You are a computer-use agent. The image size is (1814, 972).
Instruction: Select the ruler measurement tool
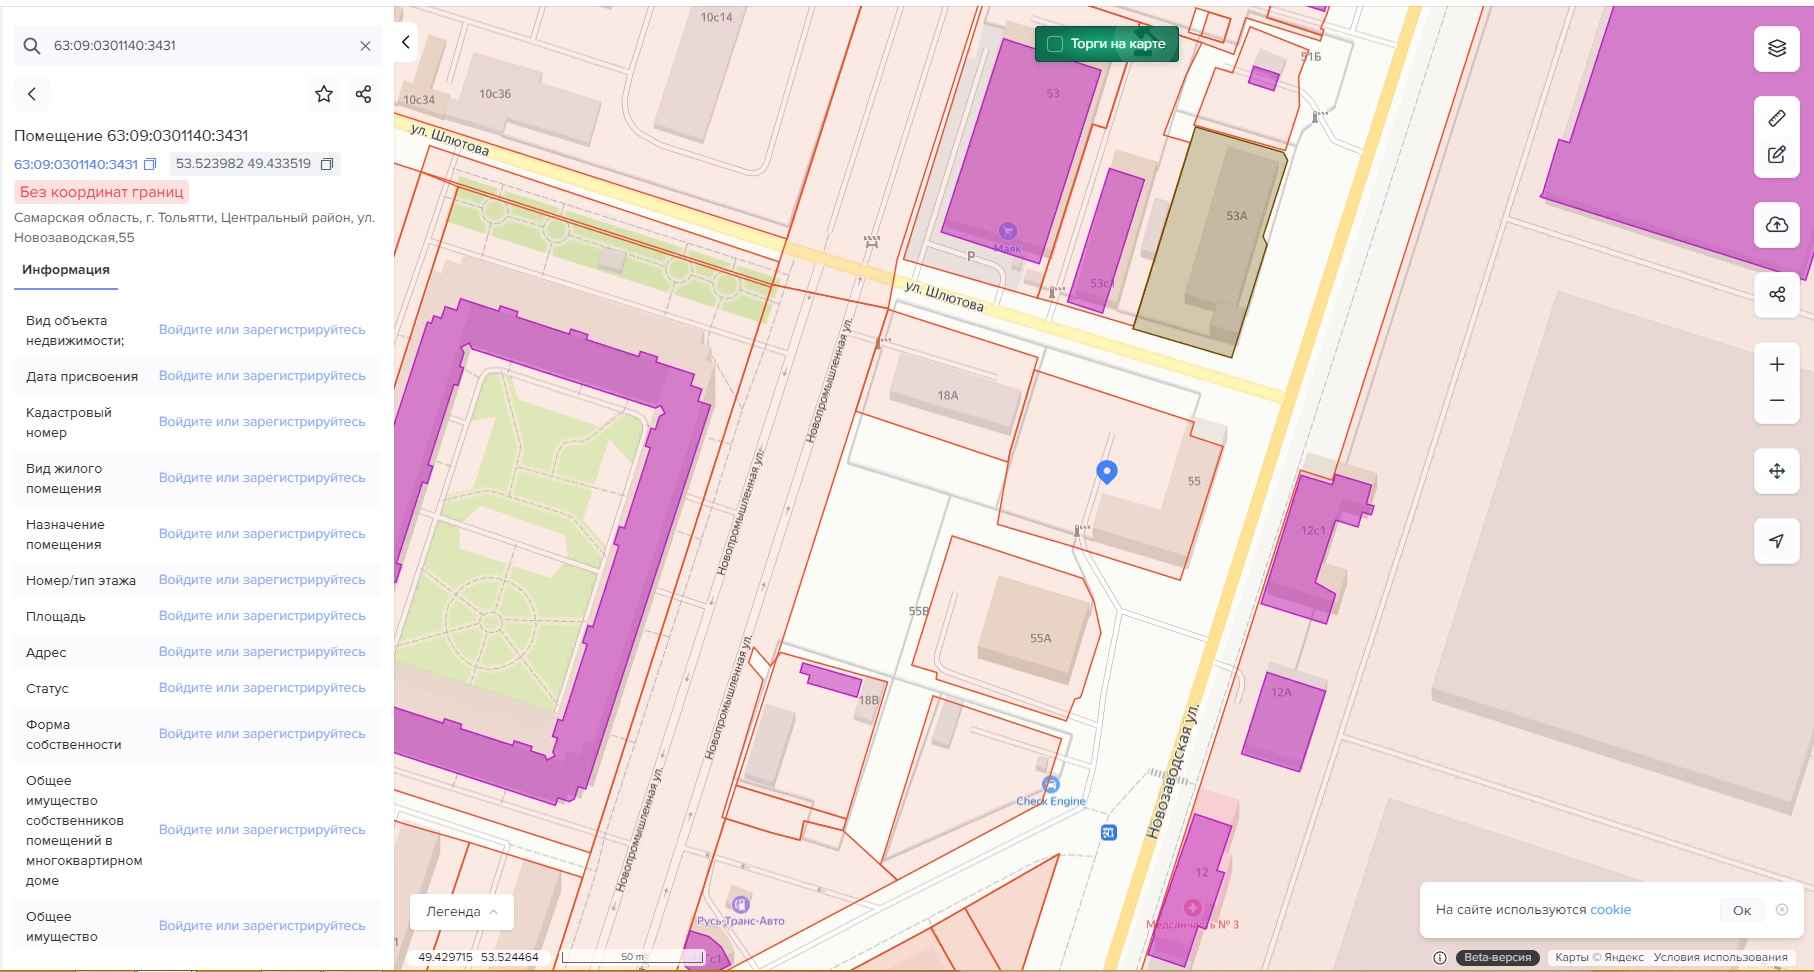click(1776, 119)
